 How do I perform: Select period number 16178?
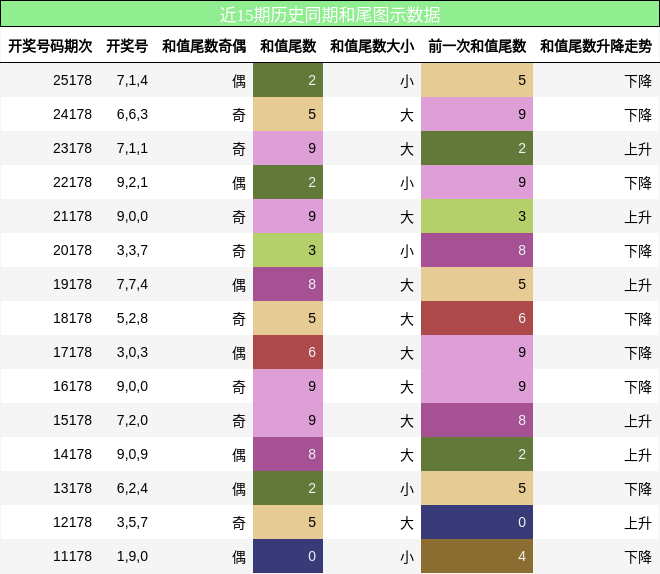72,386
